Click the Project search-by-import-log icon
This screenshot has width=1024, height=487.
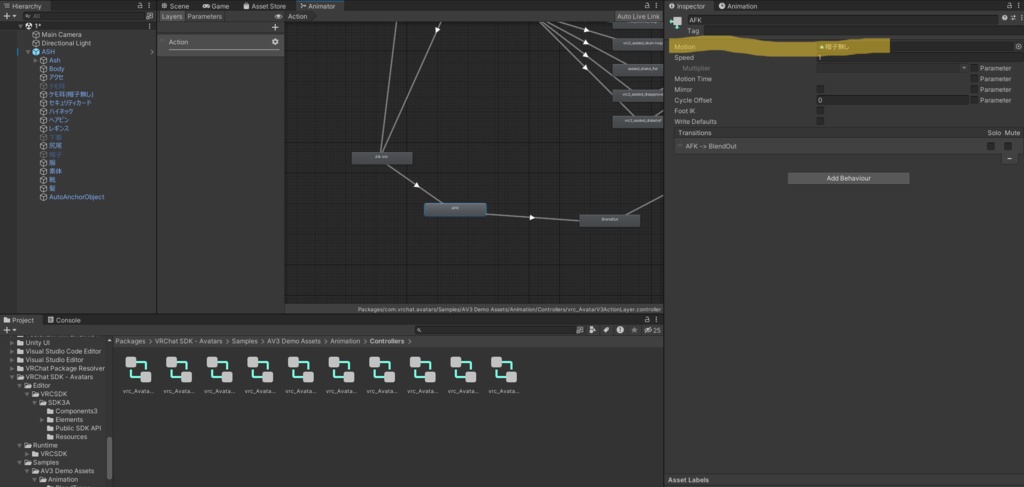coord(620,330)
